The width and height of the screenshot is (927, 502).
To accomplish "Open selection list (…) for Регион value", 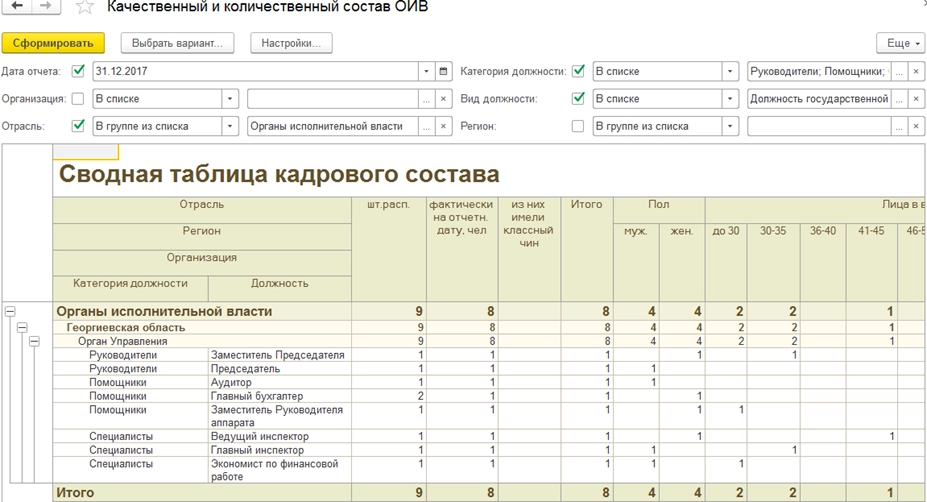I will point(899,126).
